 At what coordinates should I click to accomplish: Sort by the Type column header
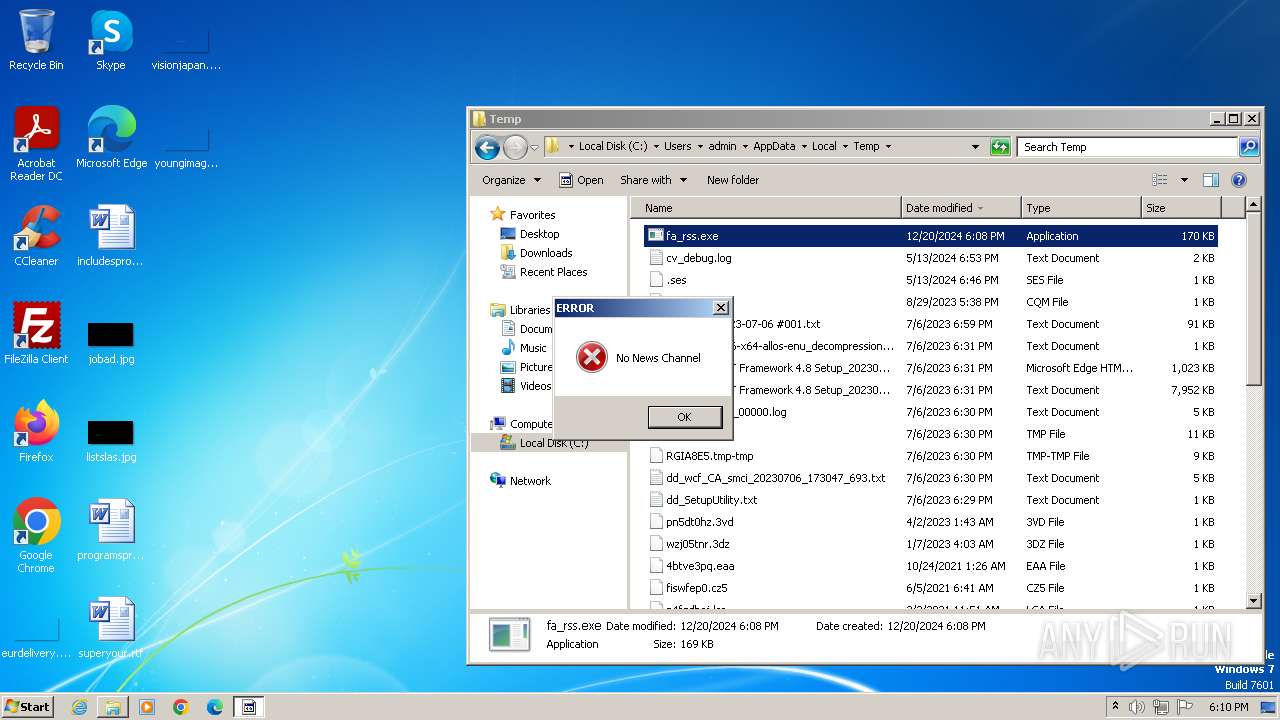coord(1081,208)
